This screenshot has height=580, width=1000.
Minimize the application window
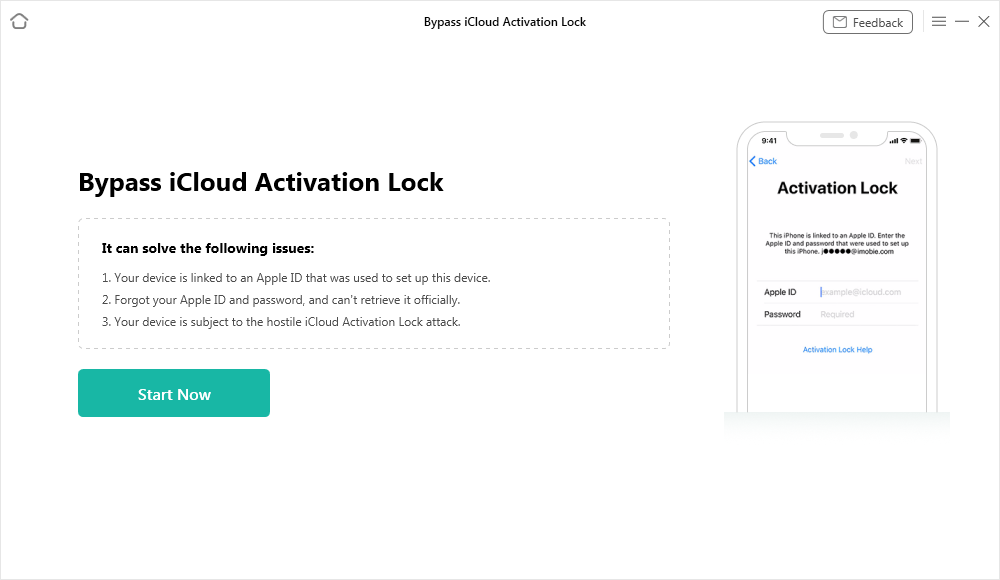(x=962, y=21)
